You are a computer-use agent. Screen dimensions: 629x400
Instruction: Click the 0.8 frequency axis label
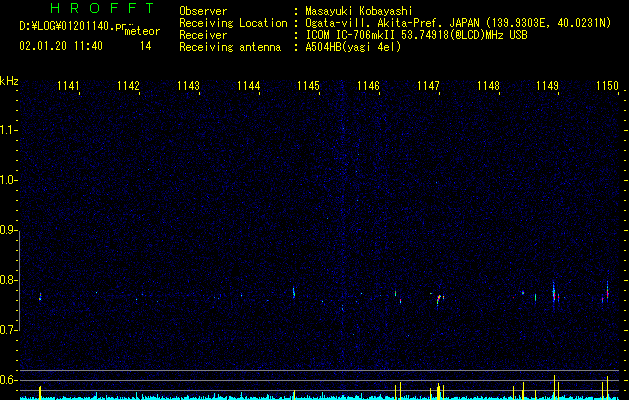(x=8, y=280)
